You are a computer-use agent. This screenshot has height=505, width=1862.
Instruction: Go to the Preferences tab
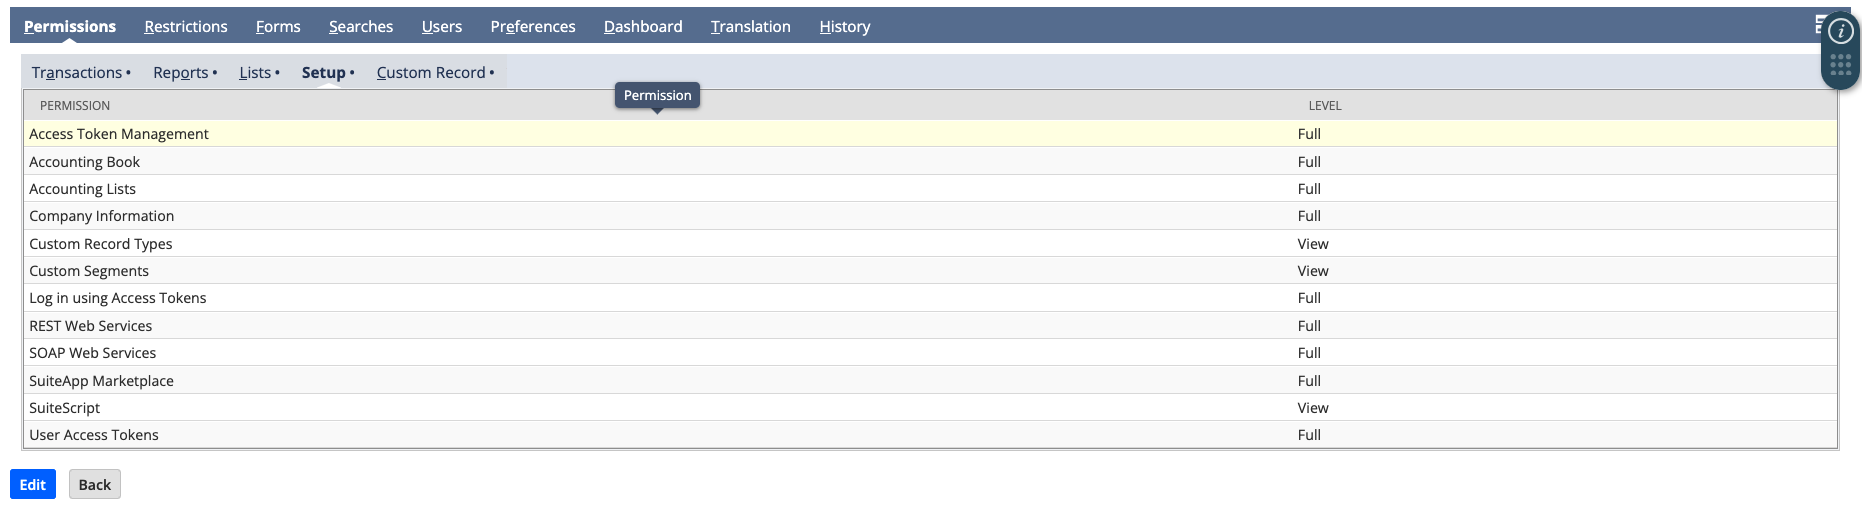tap(532, 27)
